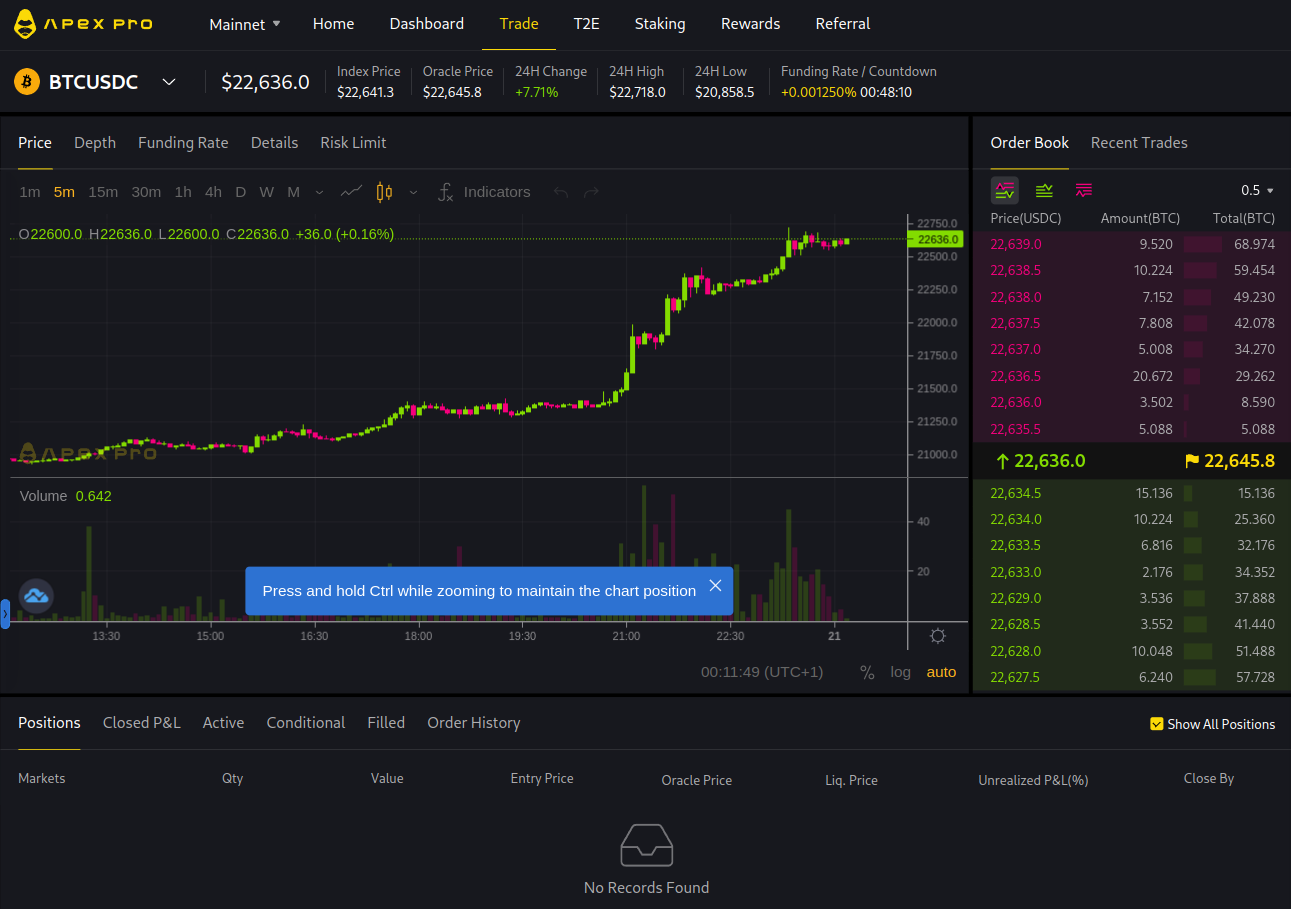
Task: Click ask price 22,639.0 in order book
Action: [1015, 244]
